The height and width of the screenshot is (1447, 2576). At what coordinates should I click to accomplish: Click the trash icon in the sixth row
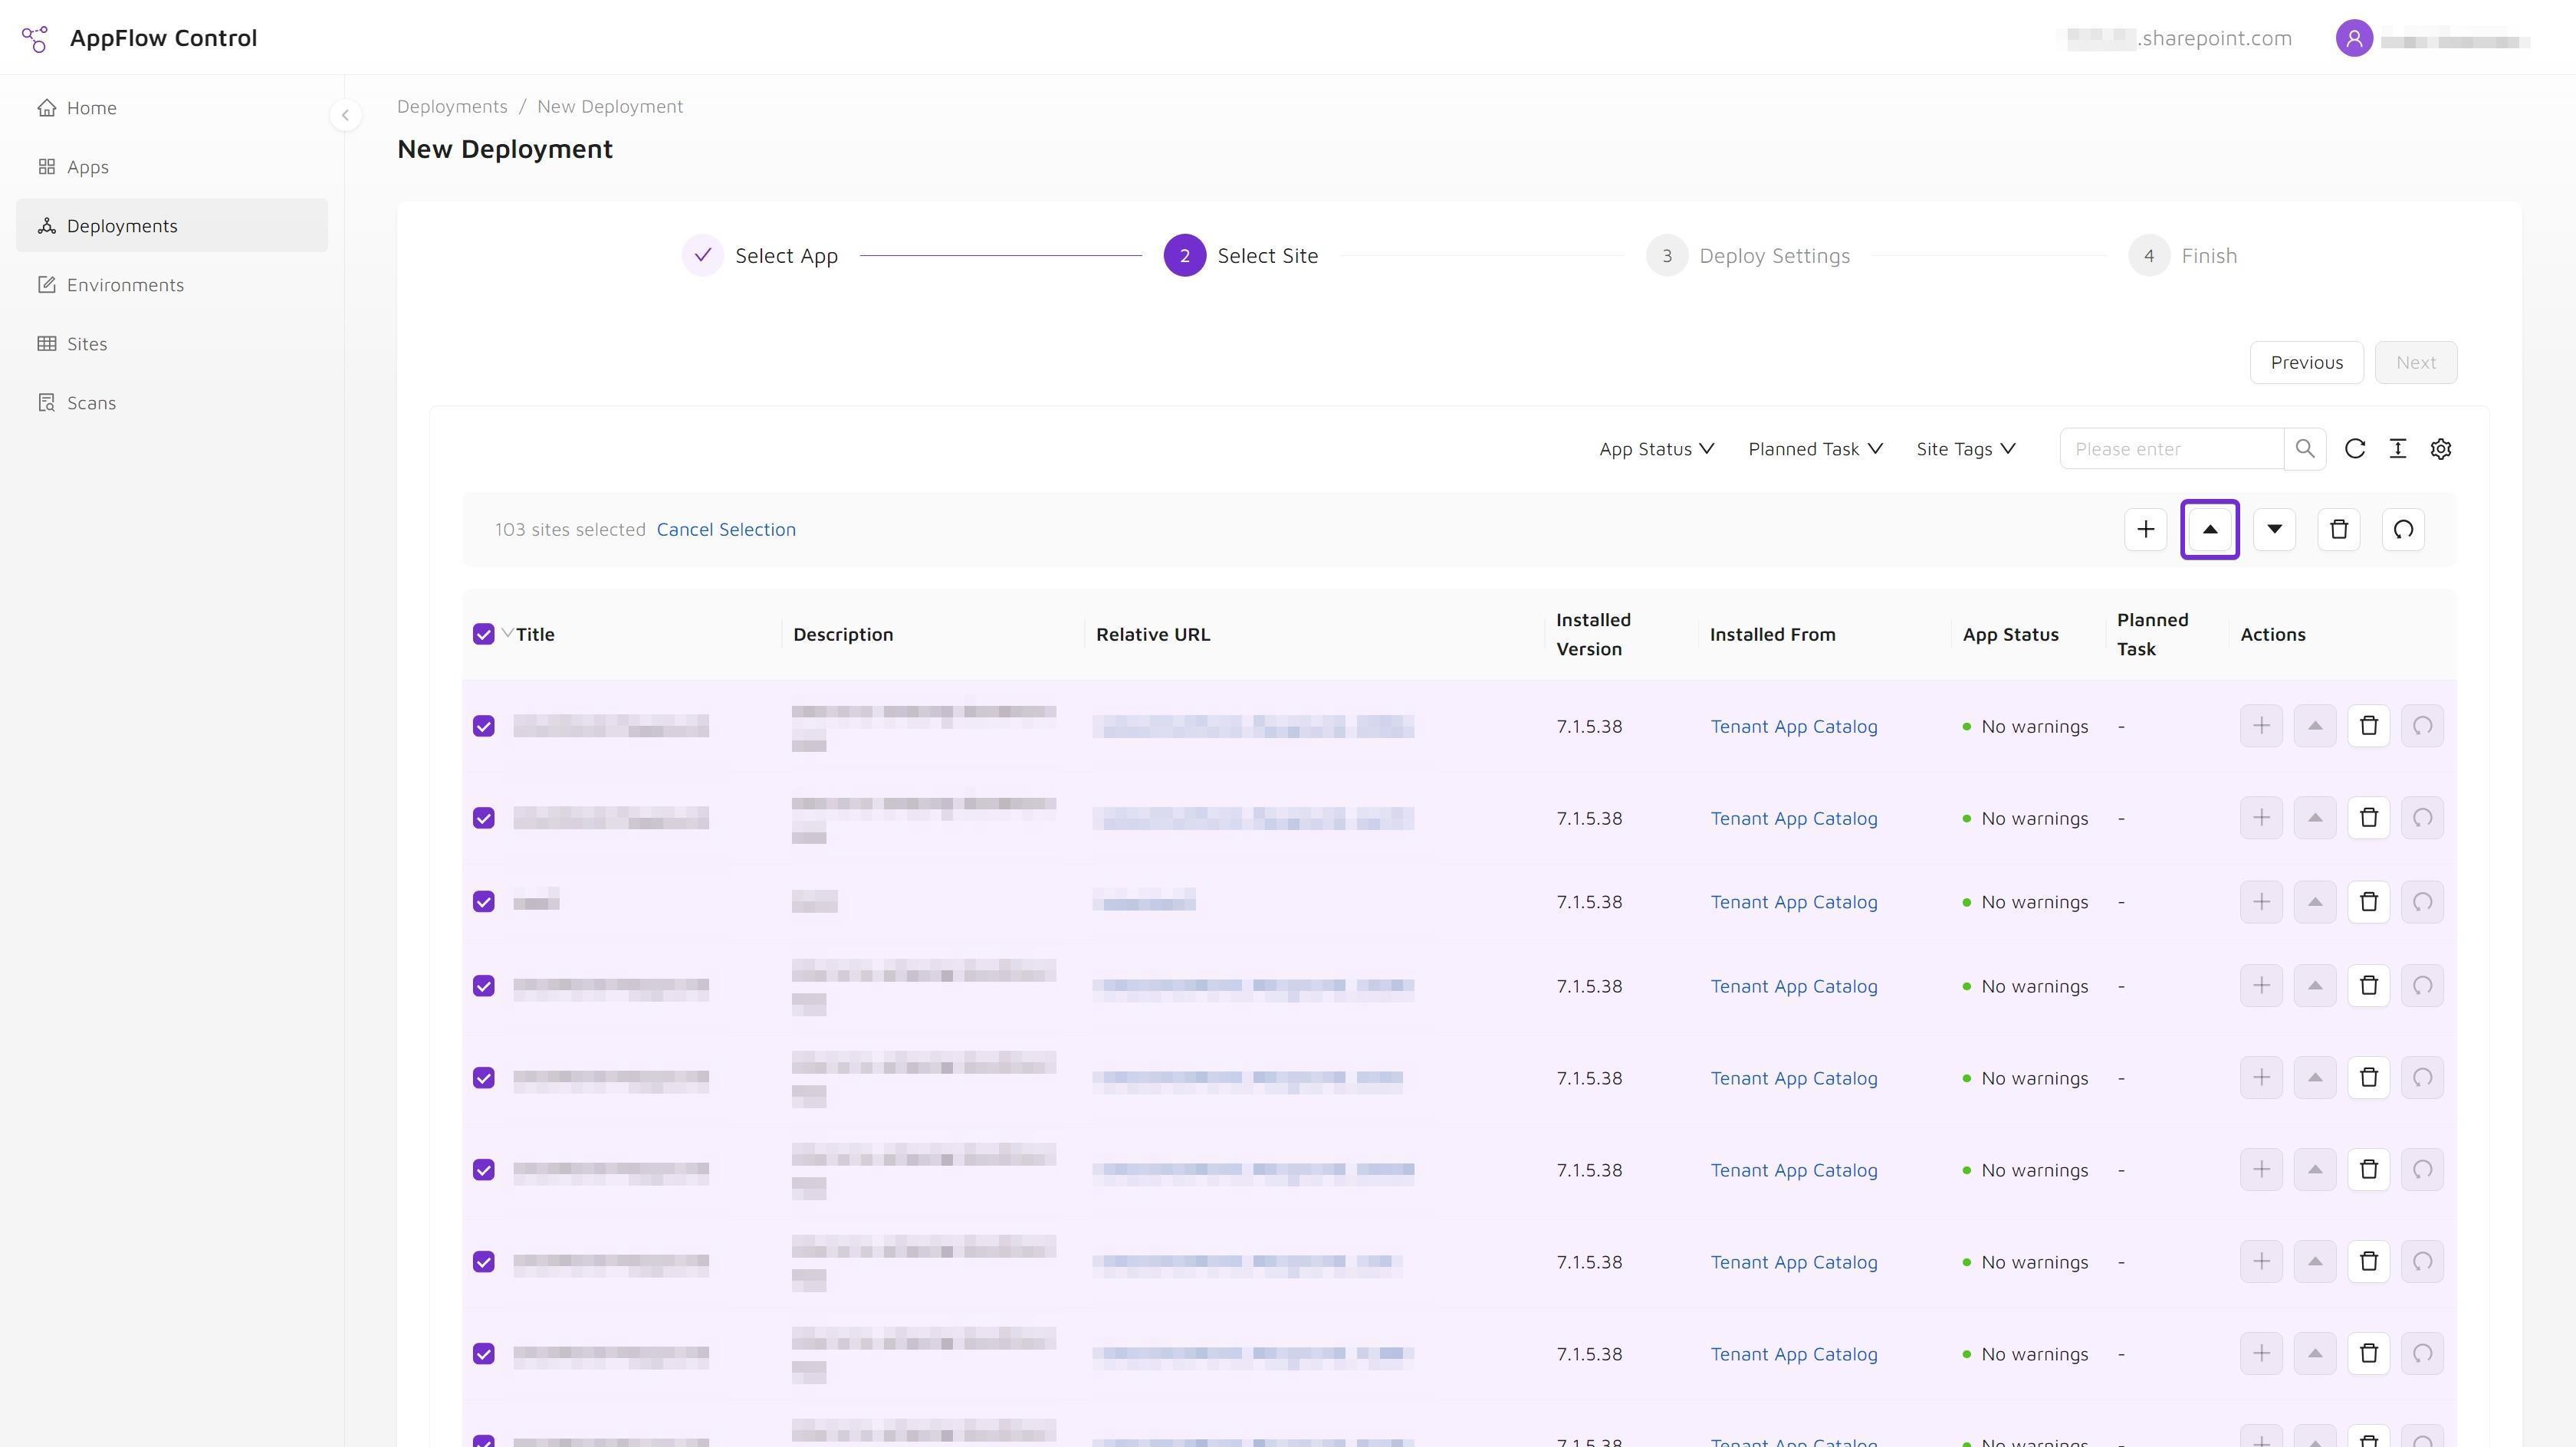coord(2369,1170)
